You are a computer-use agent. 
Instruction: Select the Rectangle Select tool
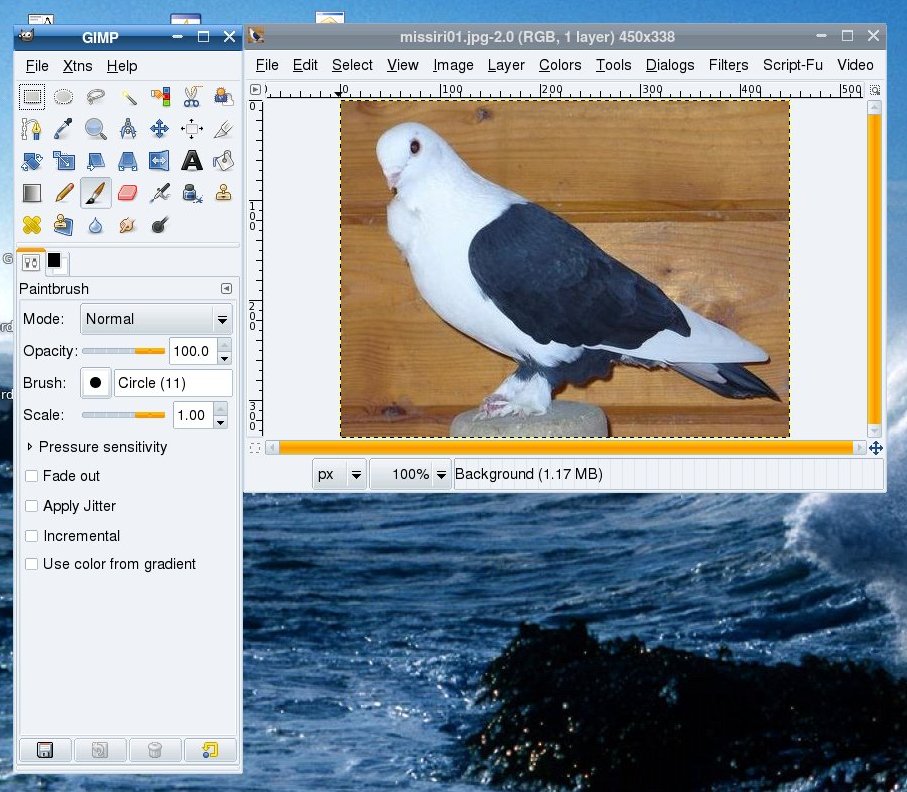[32, 97]
